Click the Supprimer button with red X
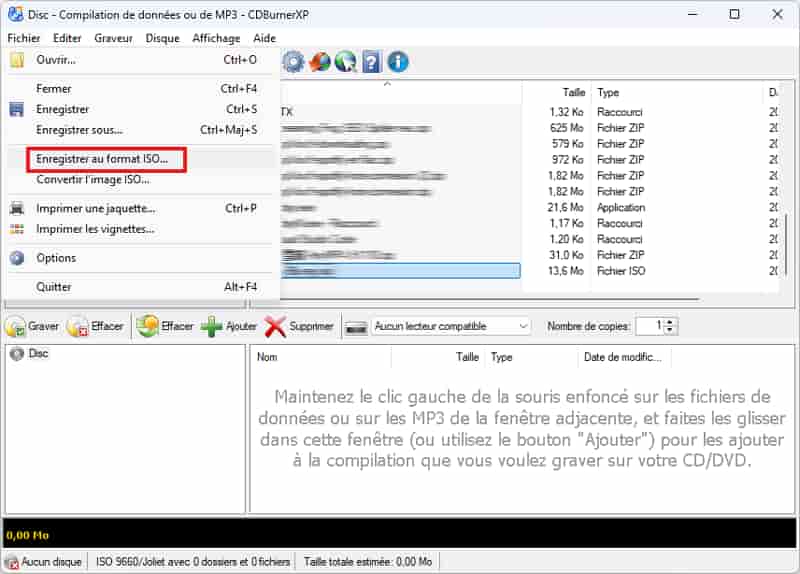Image resolution: width=800 pixels, height=574 pixels. pos(299,326)
